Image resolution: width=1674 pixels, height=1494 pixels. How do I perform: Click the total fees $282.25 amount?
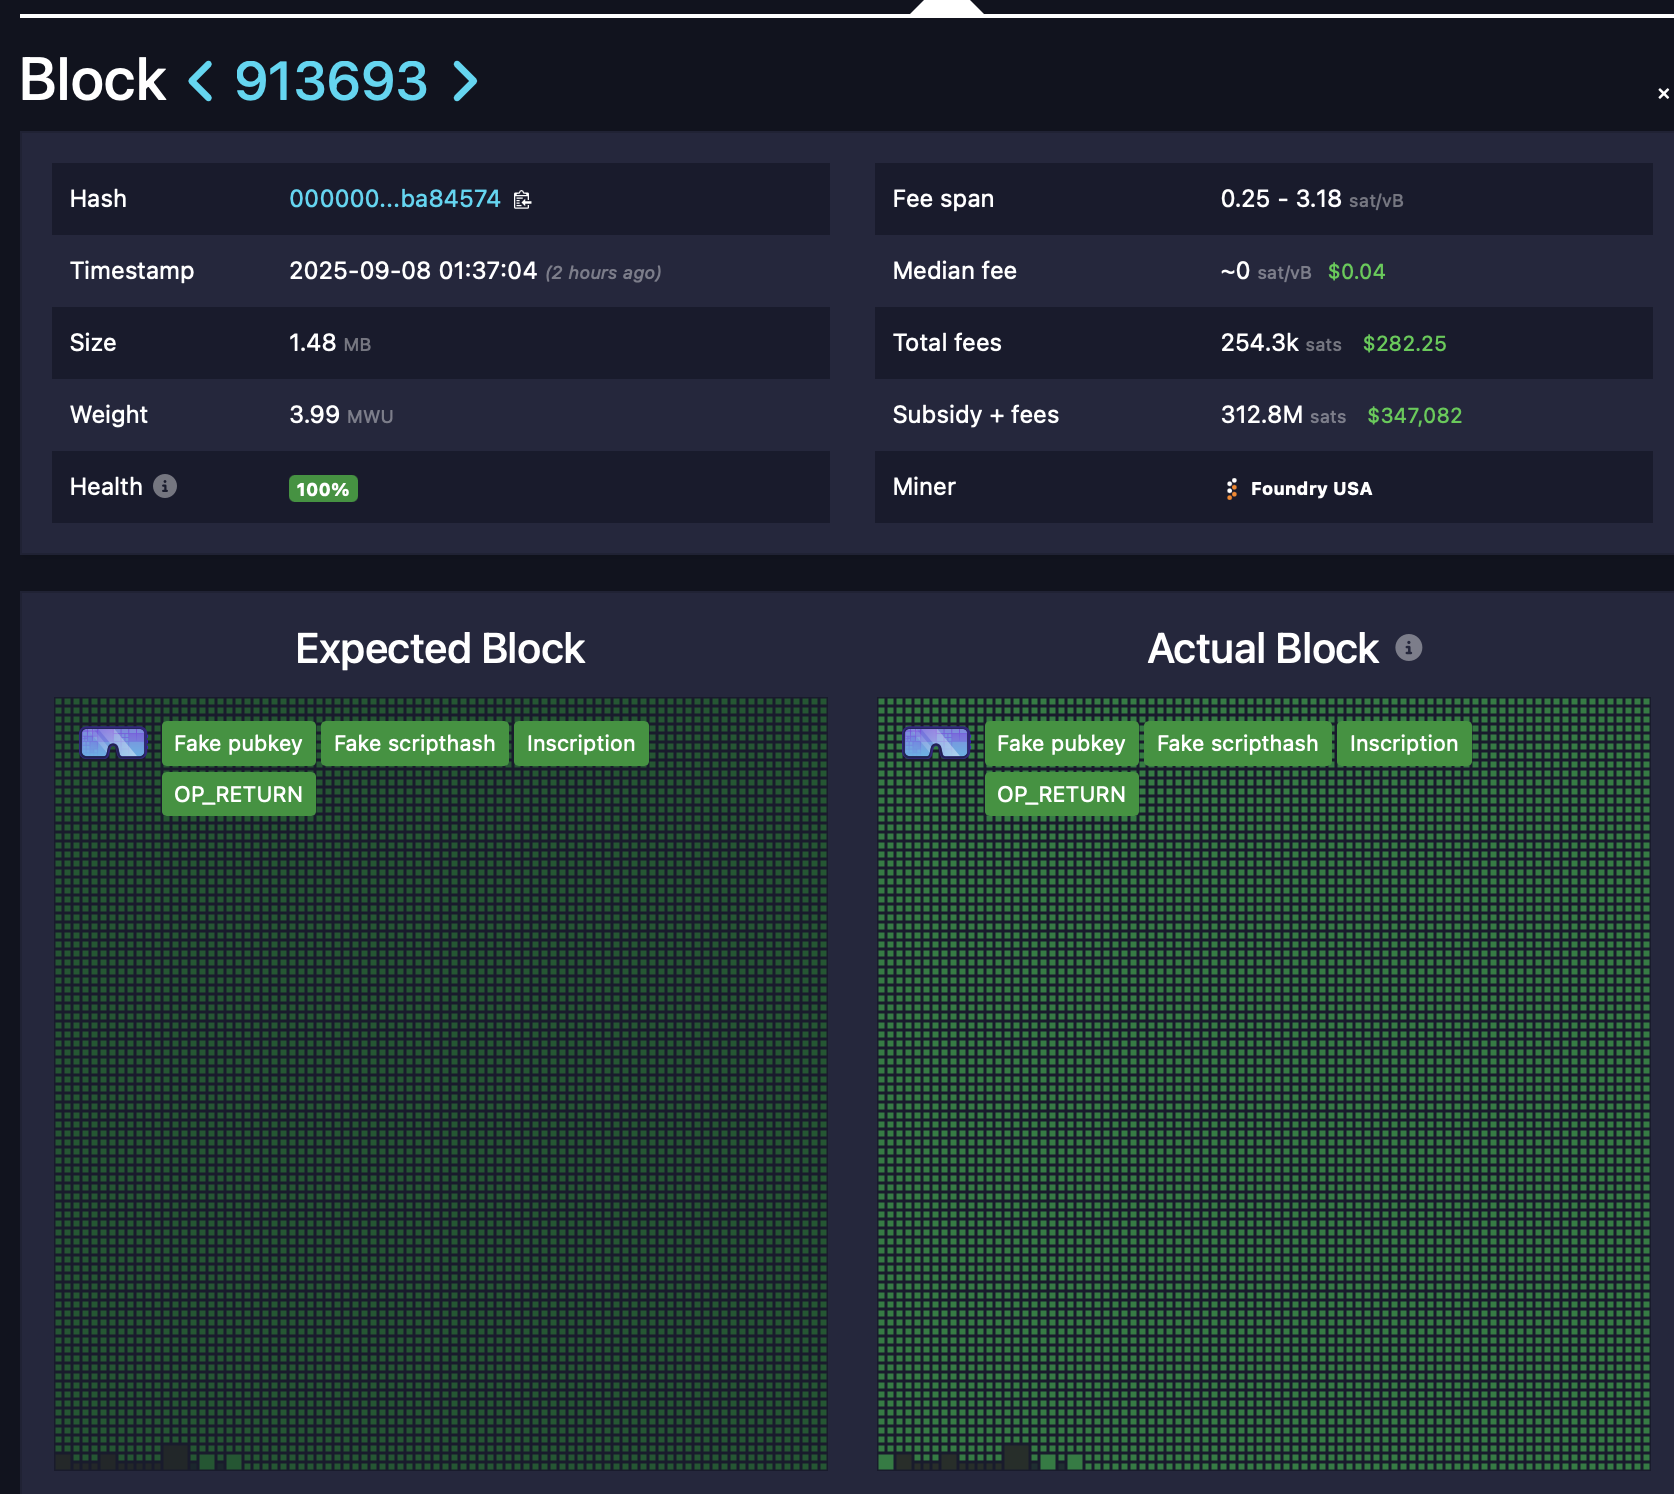(1404, 344)
